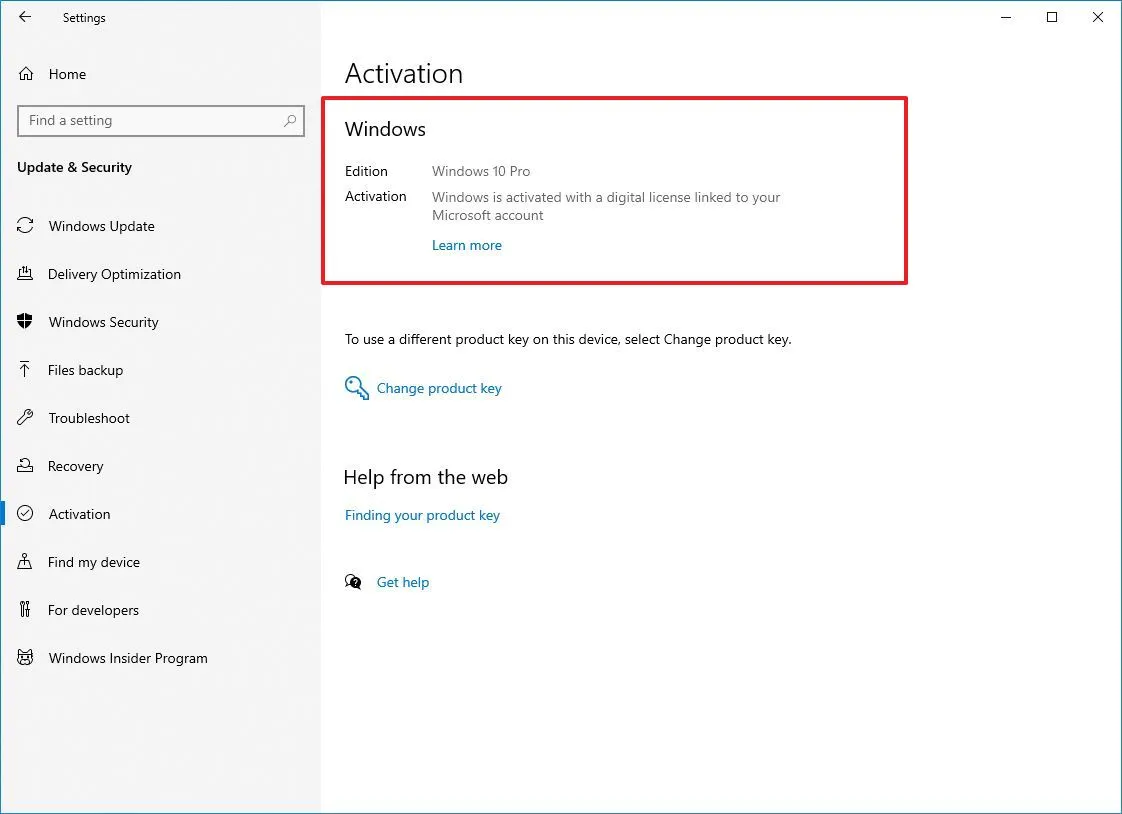This screenshot has width=1122, height=814.
Task: Open Find my device settings
Action: coord(92,562)
